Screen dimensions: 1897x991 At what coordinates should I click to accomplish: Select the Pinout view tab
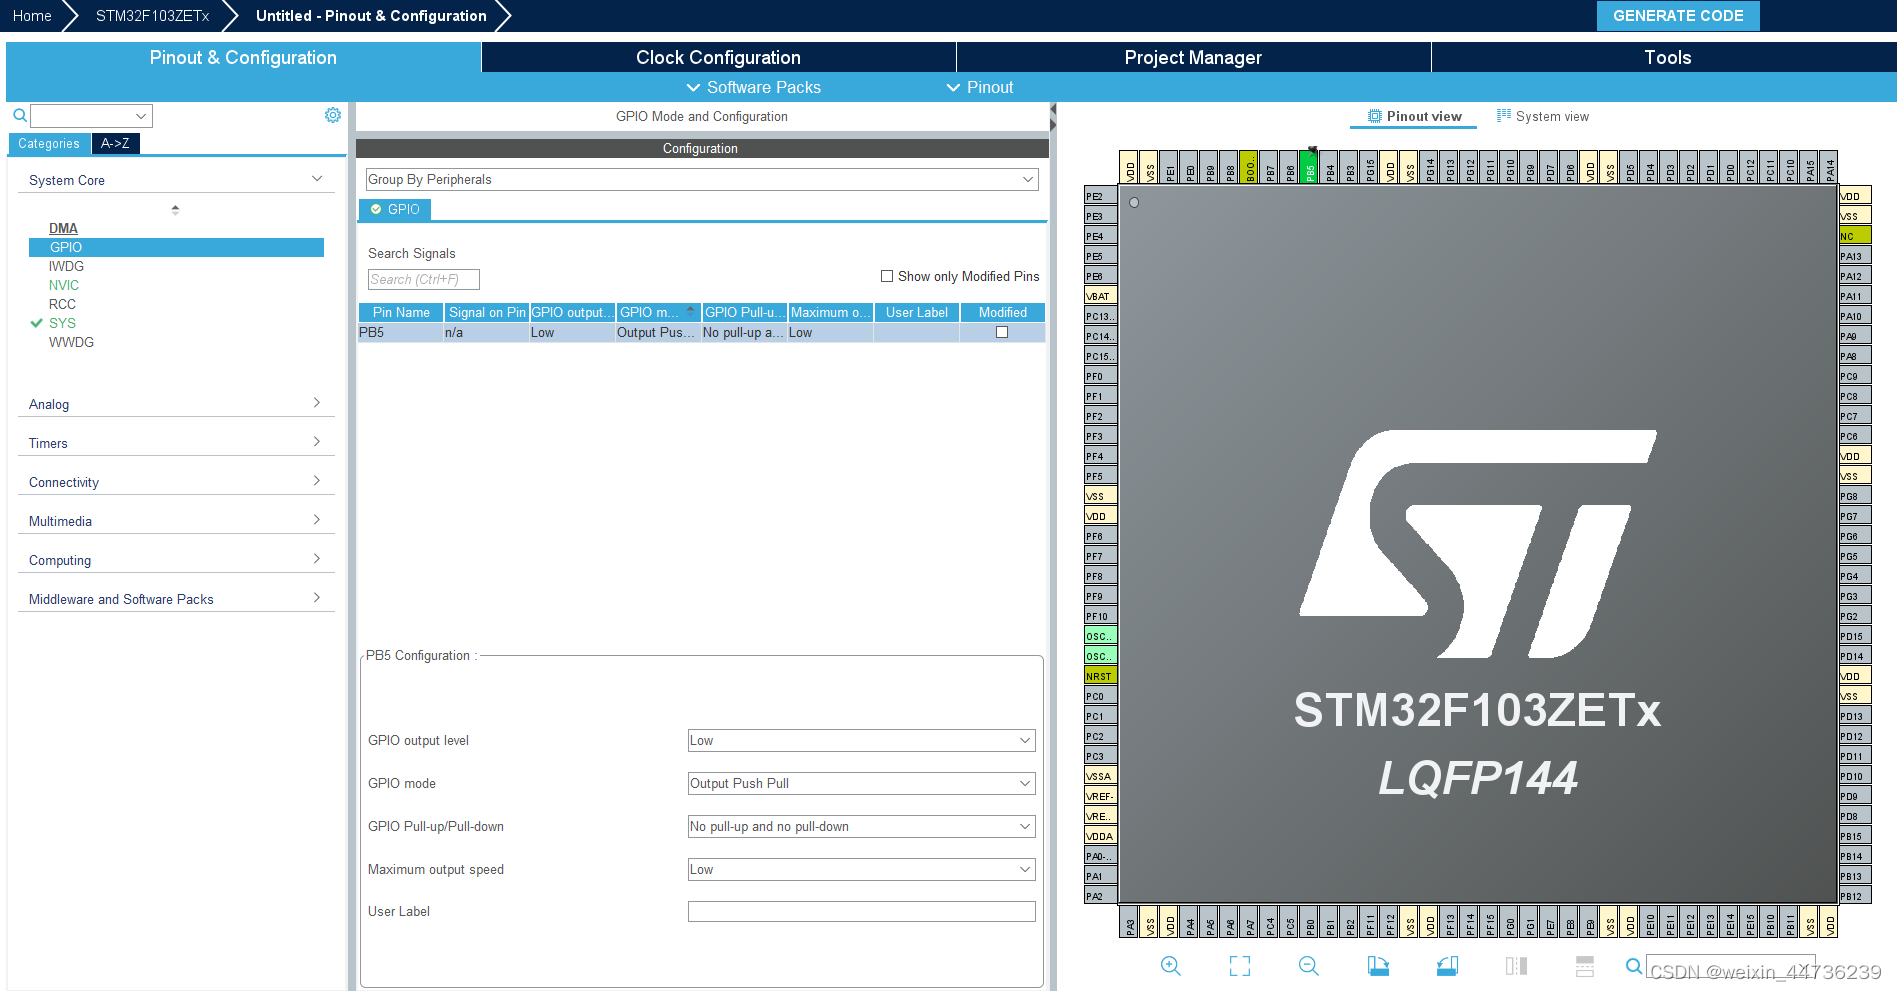pyautogui.click(x=1414, y=116)
